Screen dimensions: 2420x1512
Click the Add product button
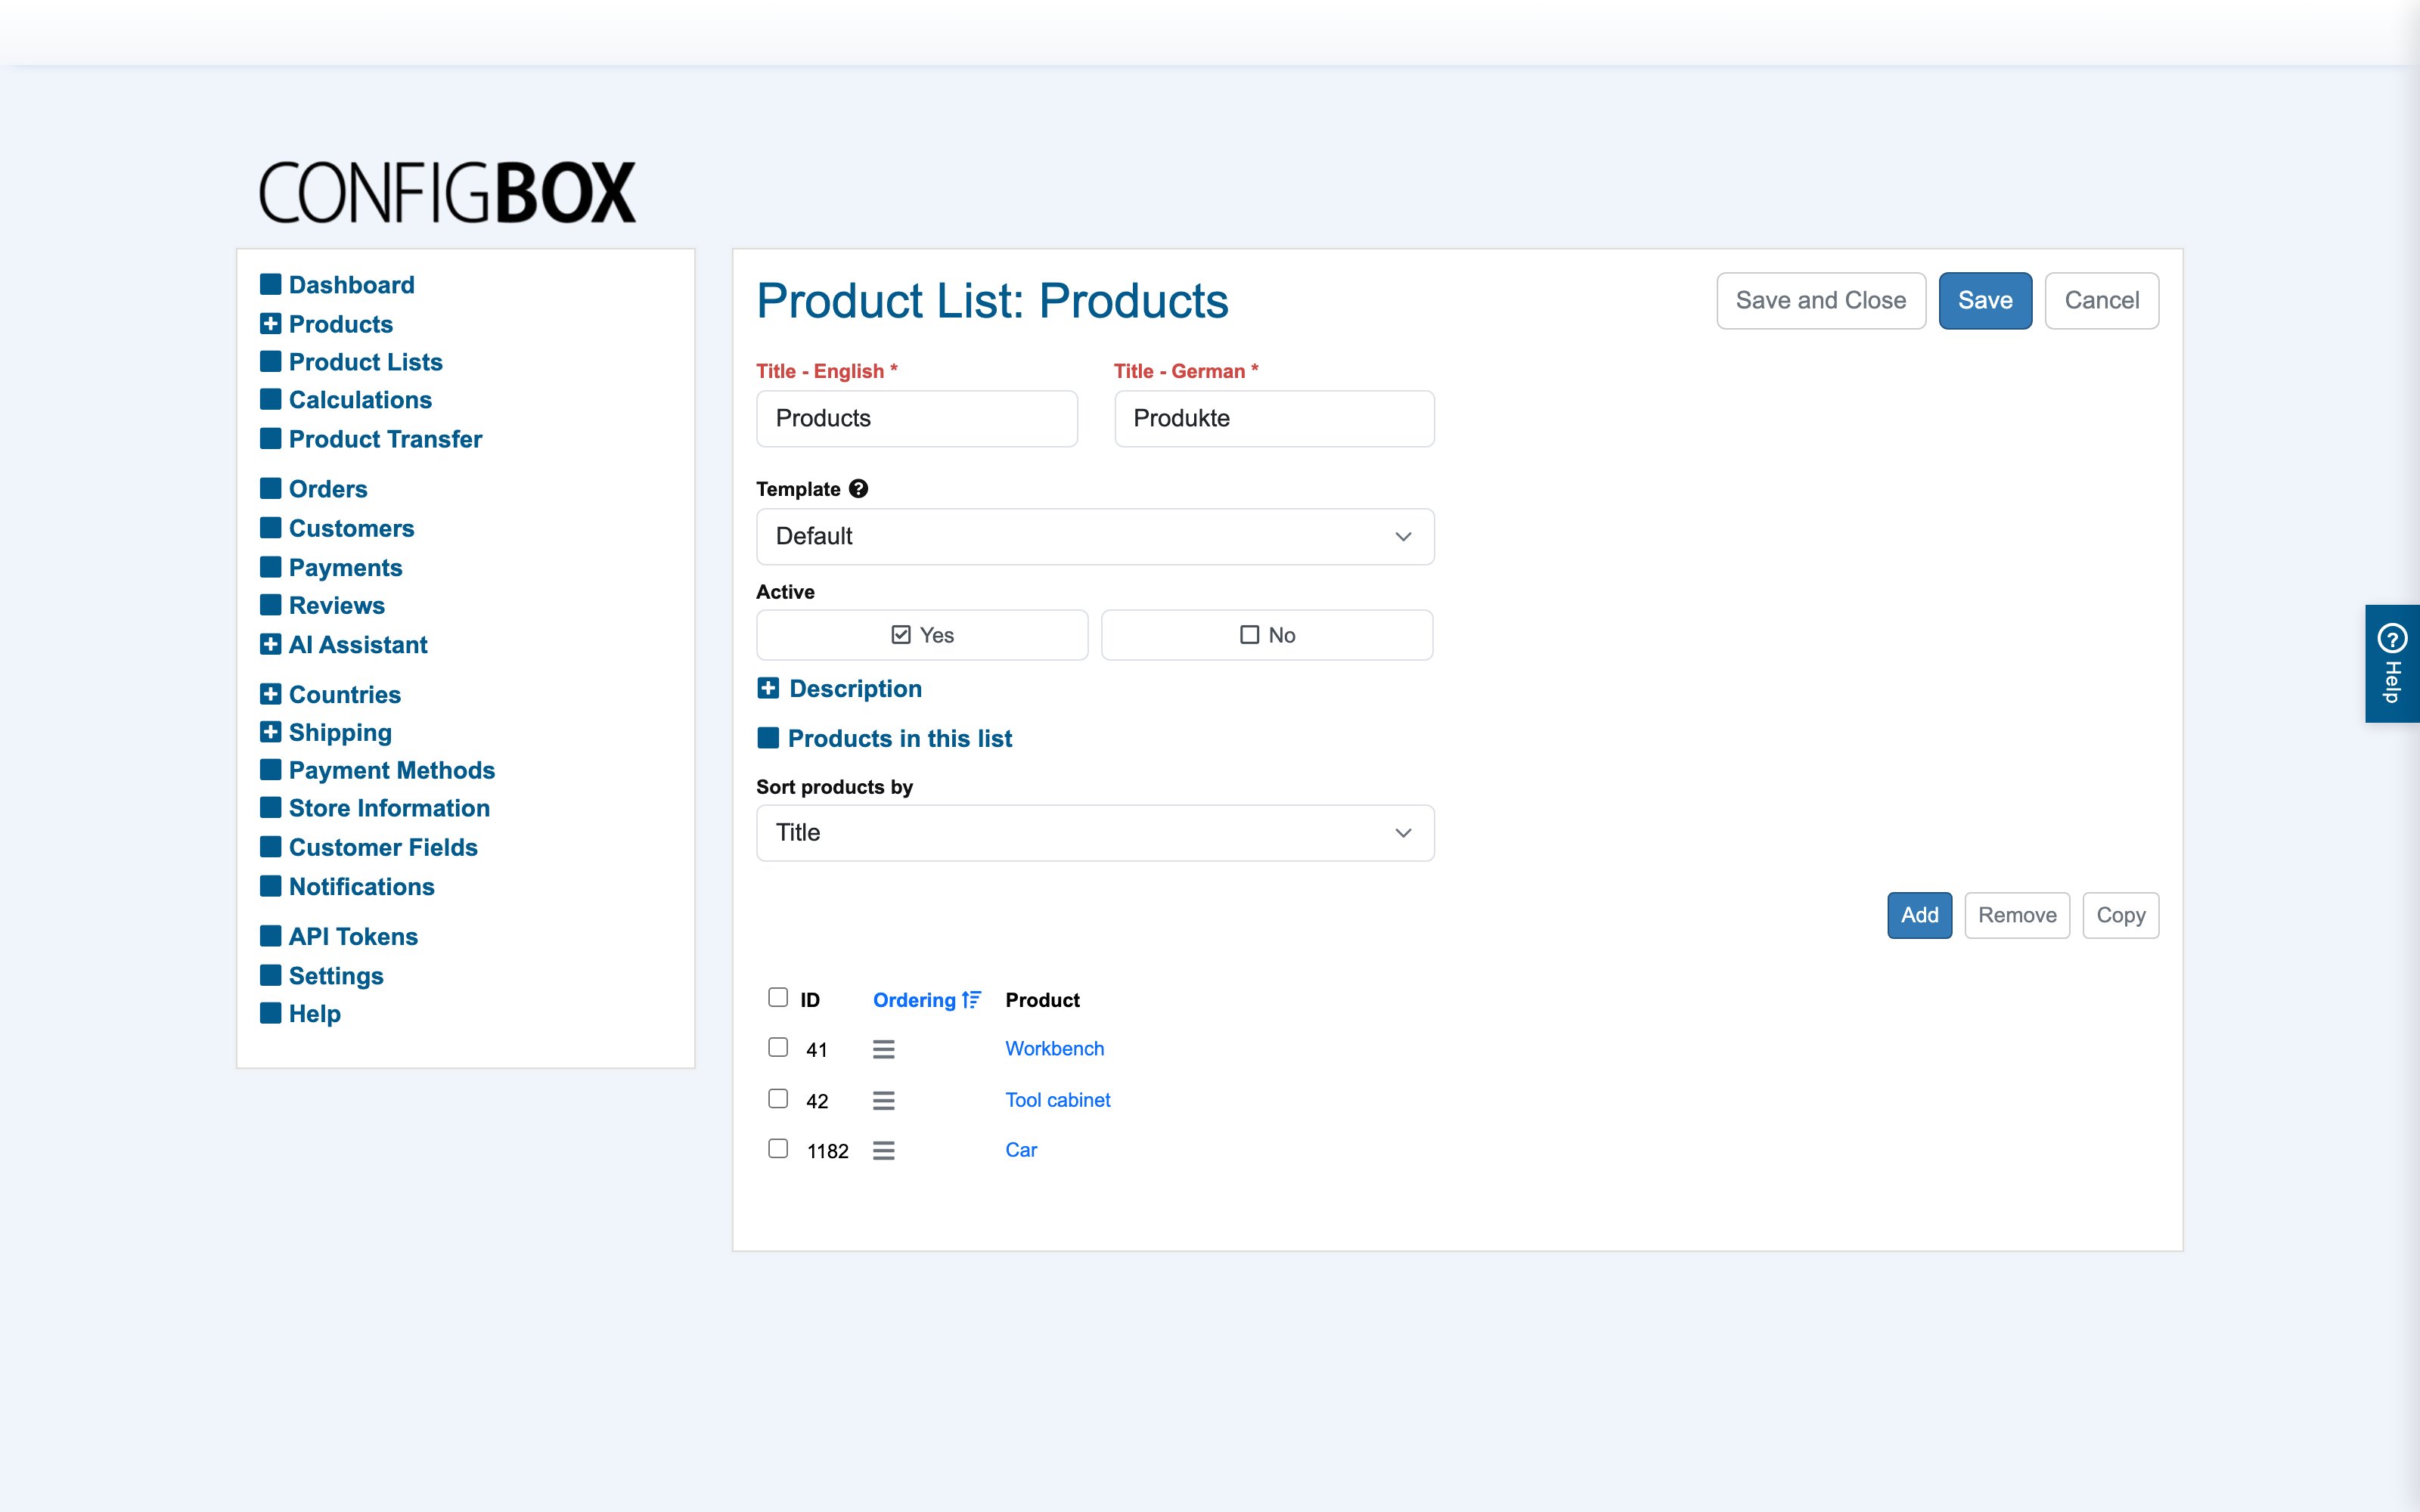[x=1919, y=915]
